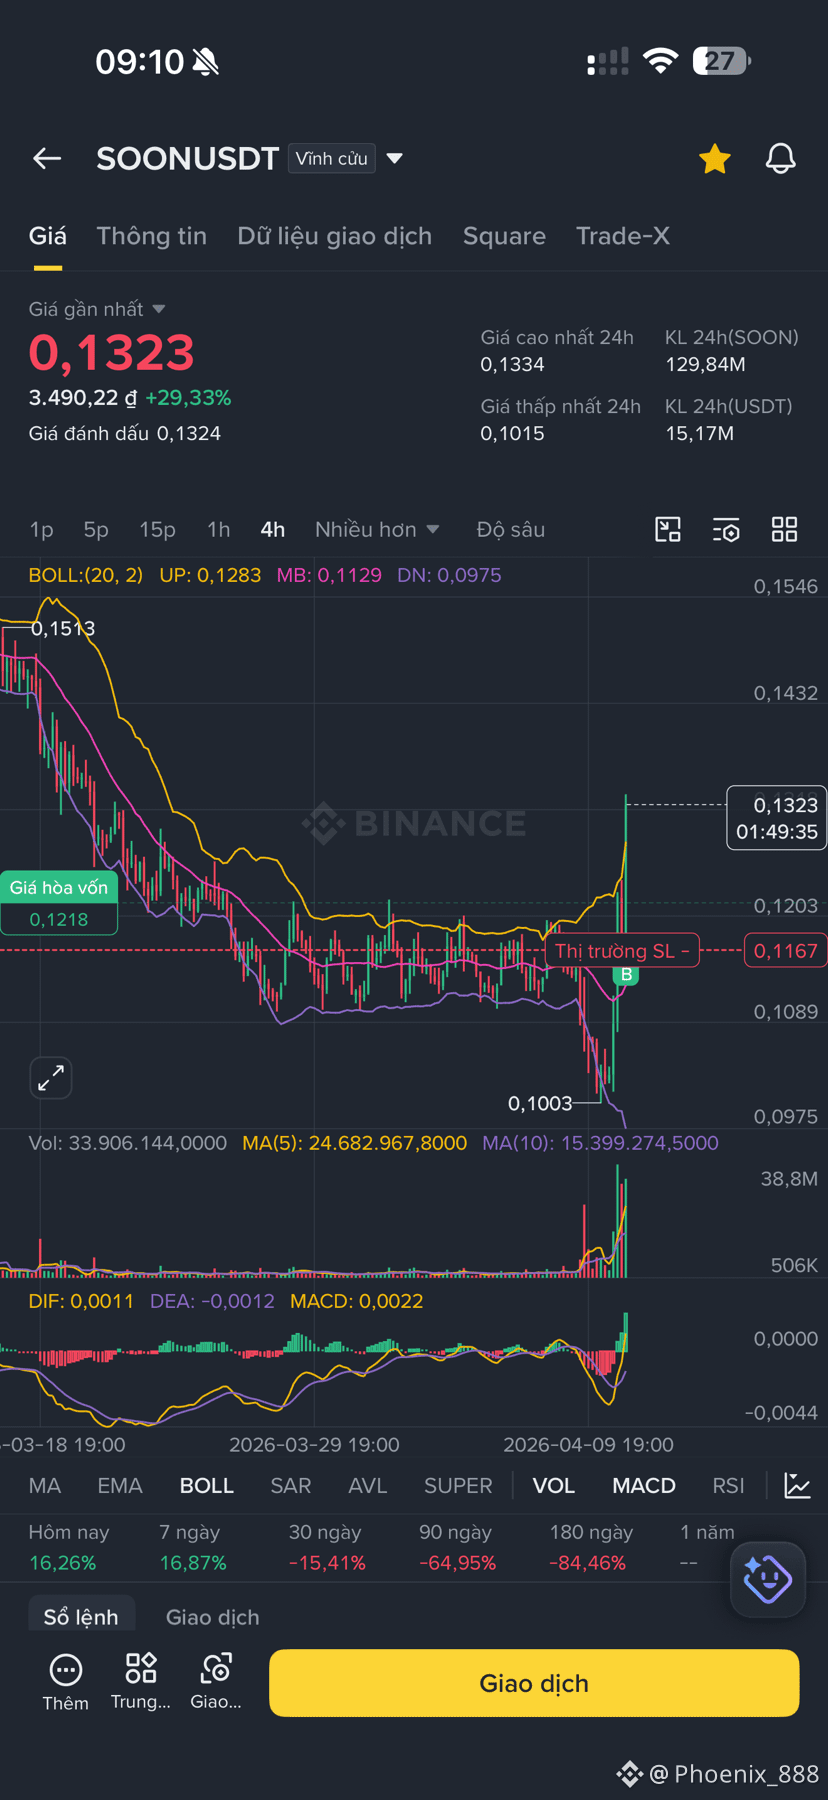Select the 5p timeframe
Viewport: 828px width, 1800px height.
coord(96,530)
